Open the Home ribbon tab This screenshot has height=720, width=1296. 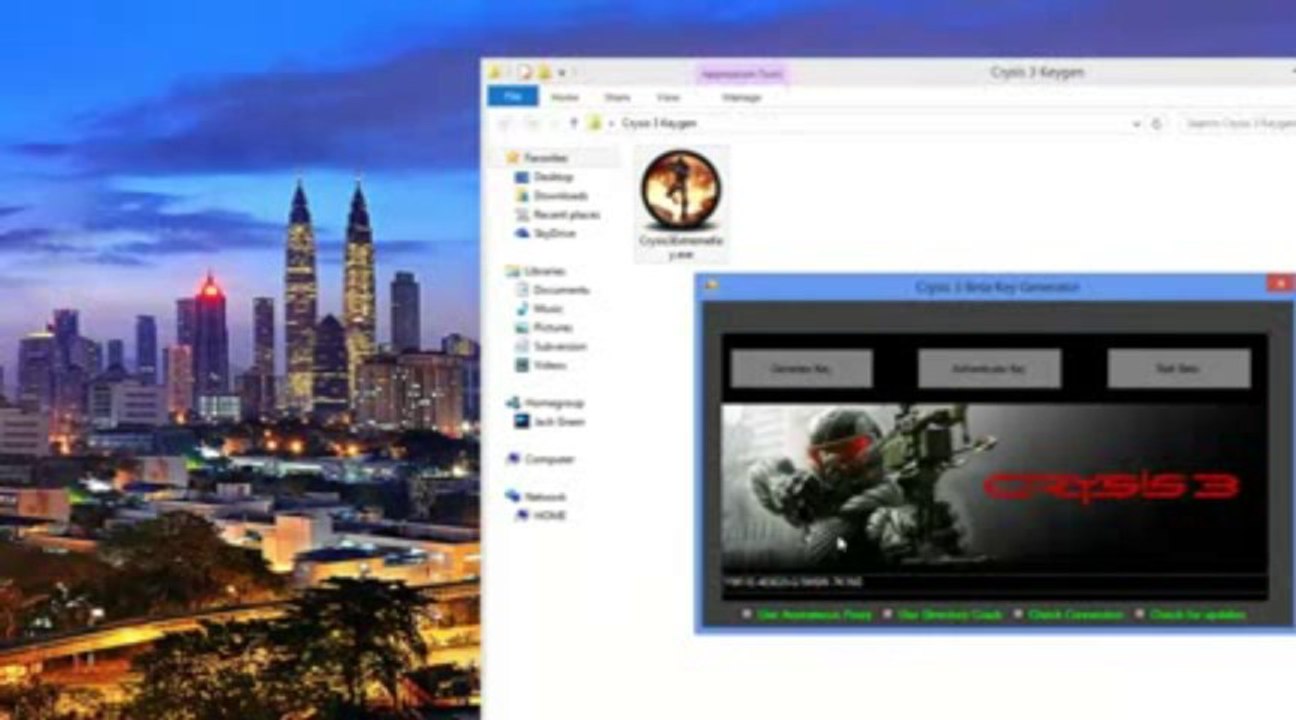564,97
